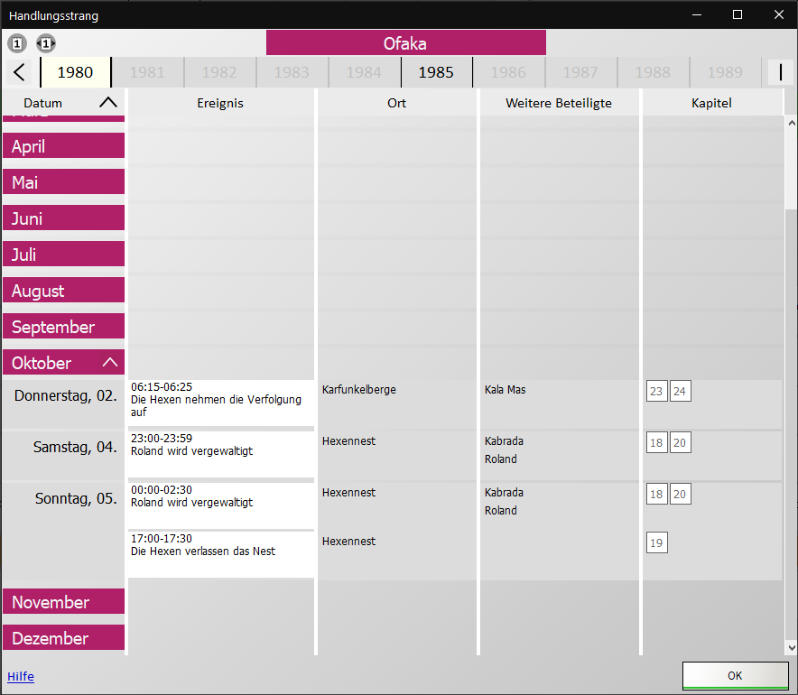
Task: Click the Ofaka title banner
Action: click(405, 43)
